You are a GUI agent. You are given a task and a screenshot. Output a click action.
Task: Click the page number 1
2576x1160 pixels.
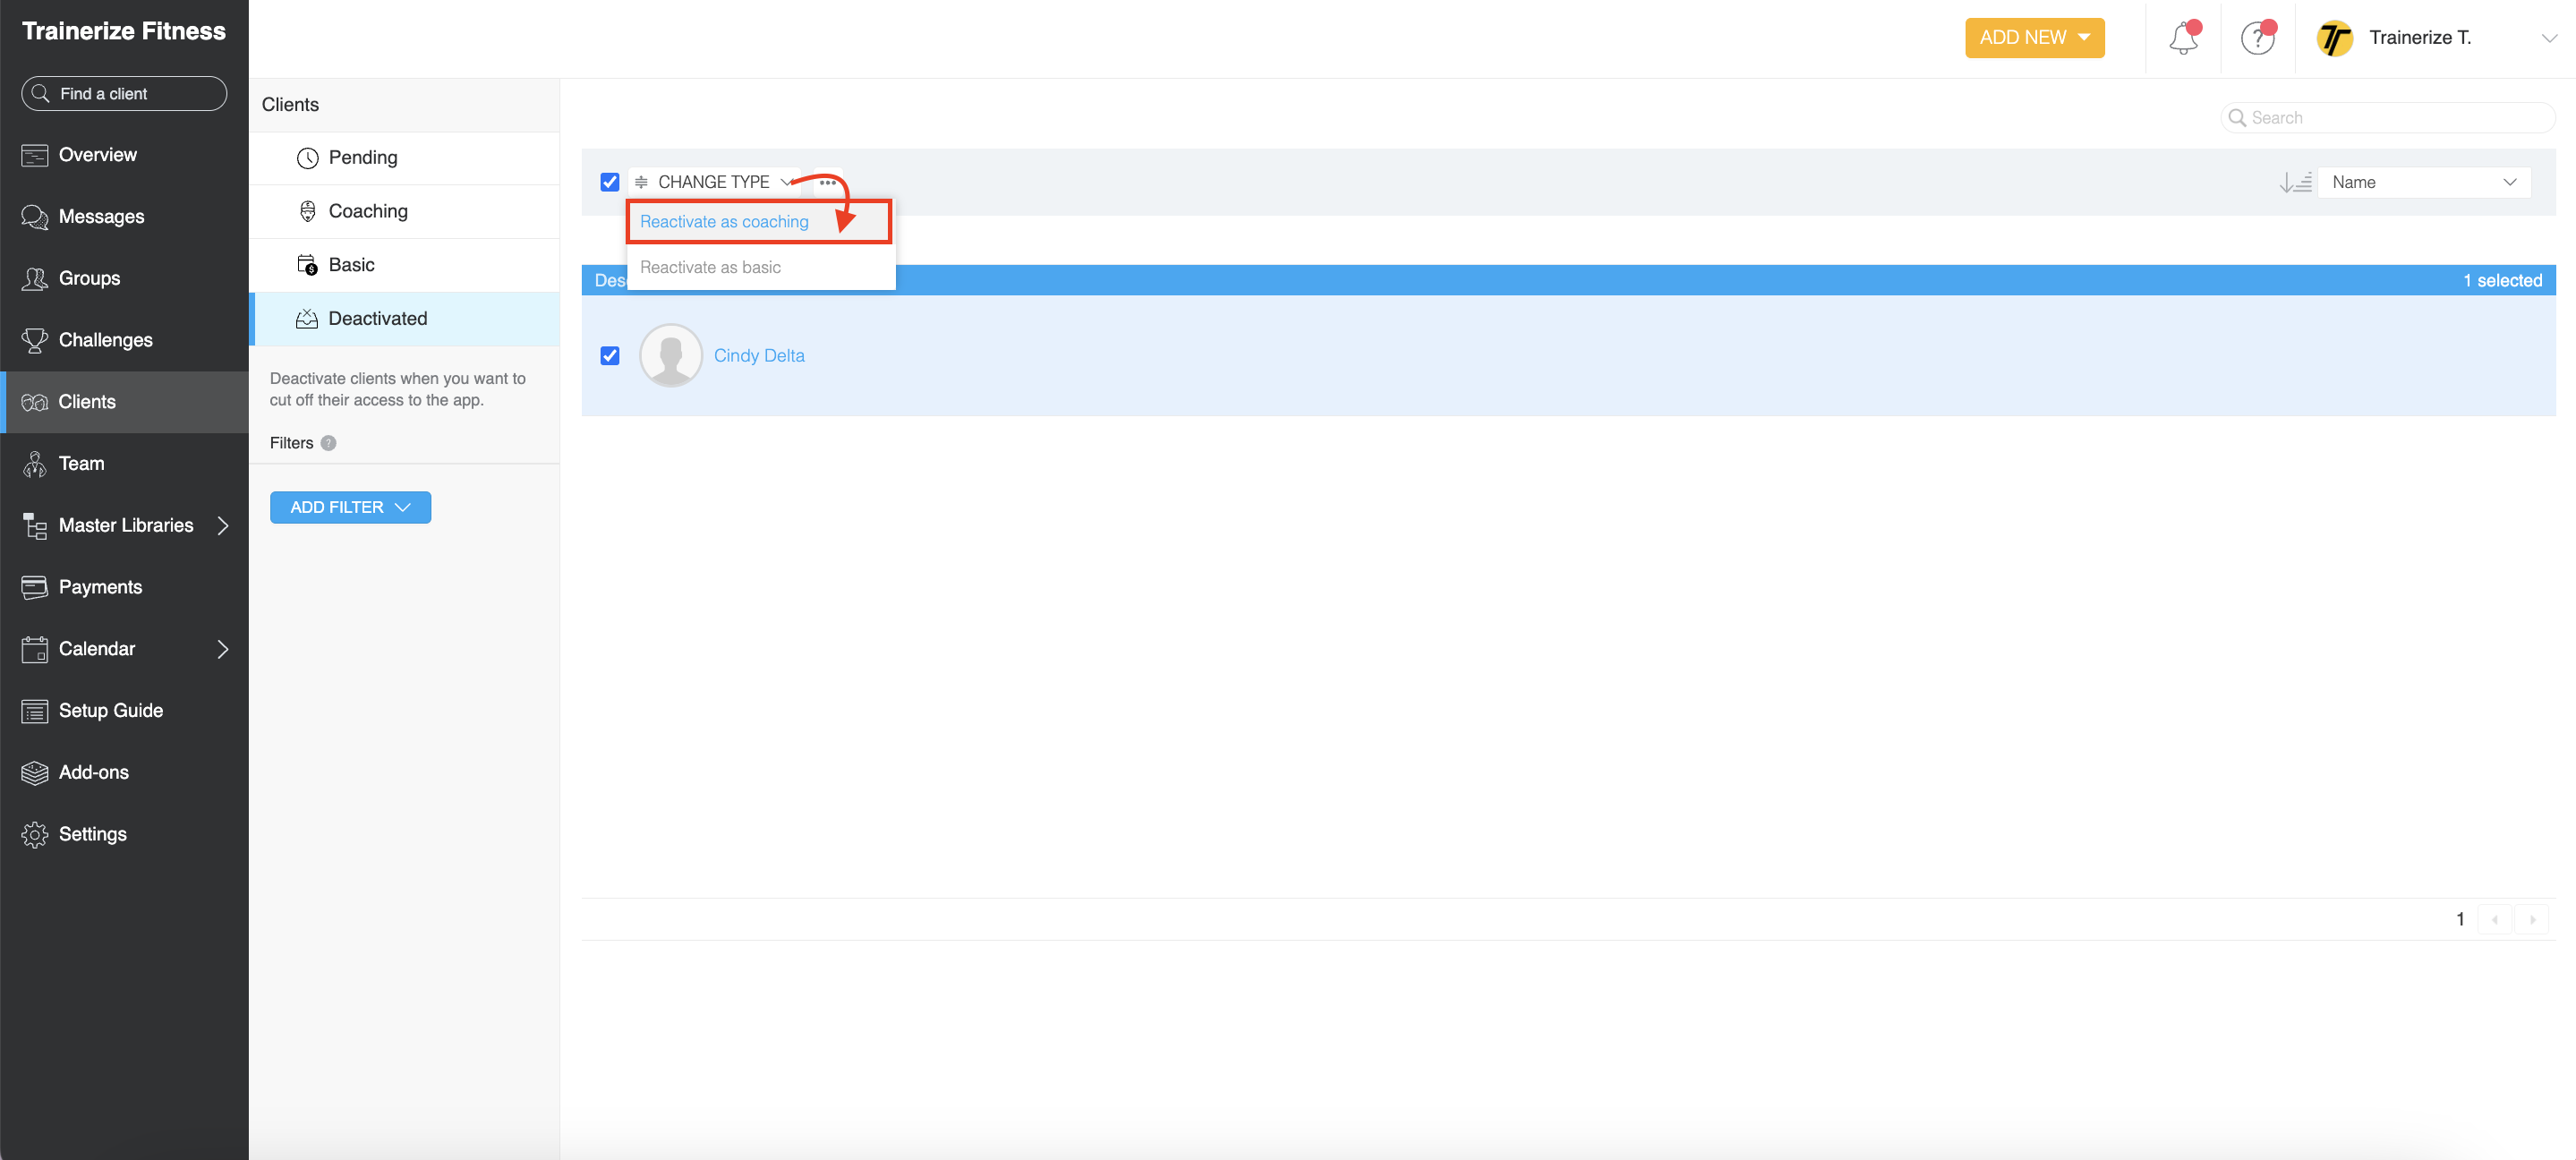click(x=2460, y=920)
